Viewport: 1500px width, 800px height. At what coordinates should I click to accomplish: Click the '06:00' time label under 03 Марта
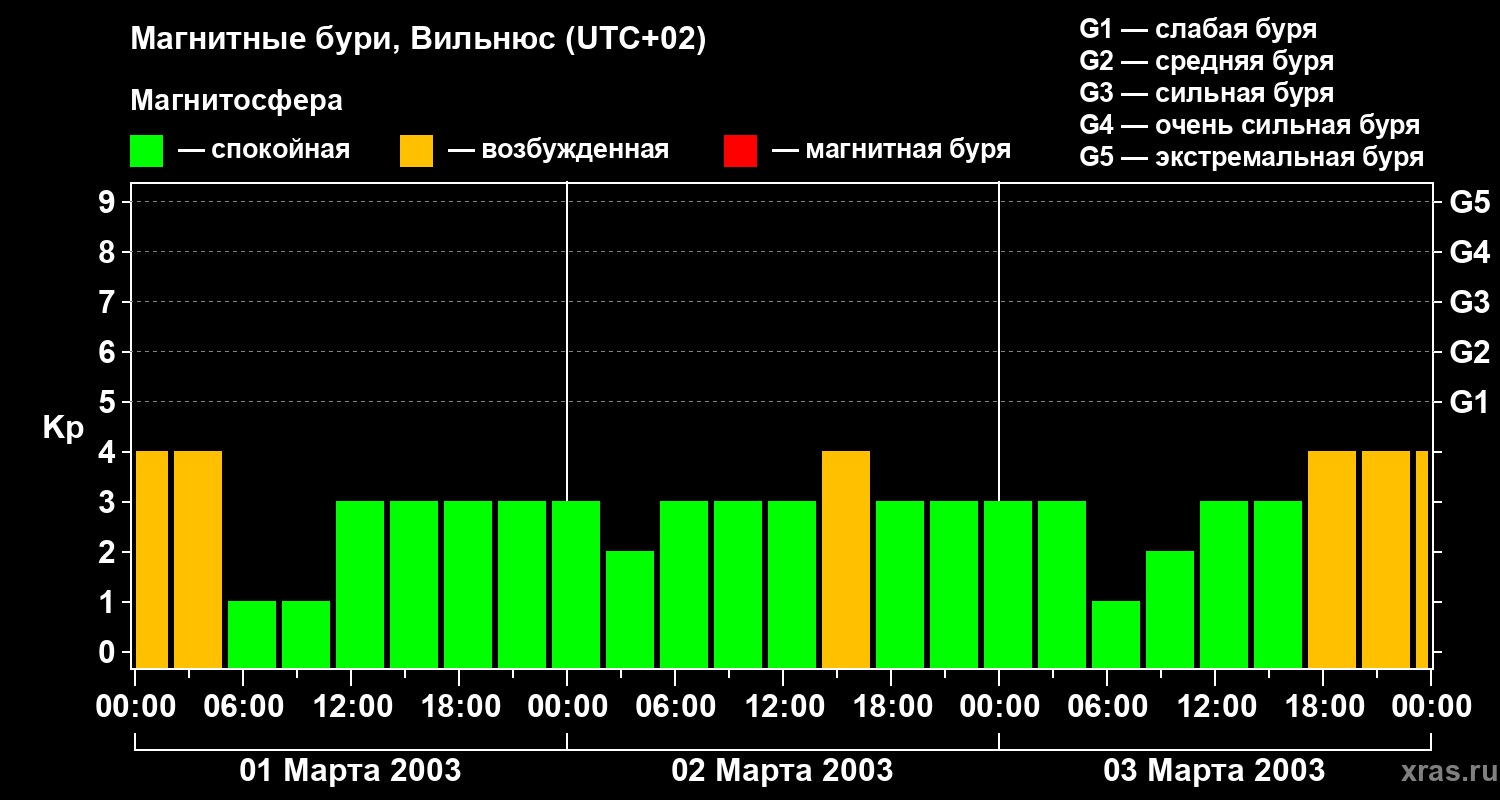click(x=1107, y=706)
